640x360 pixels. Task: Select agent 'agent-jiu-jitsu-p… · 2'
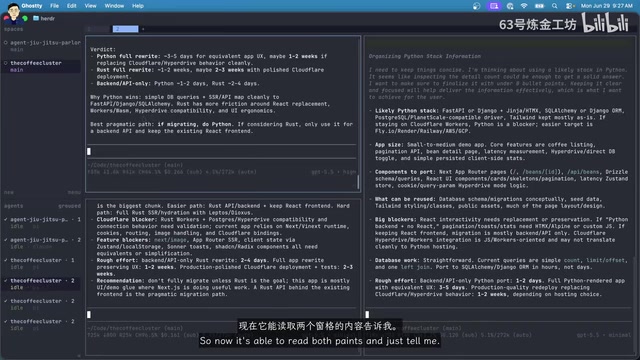42,243
